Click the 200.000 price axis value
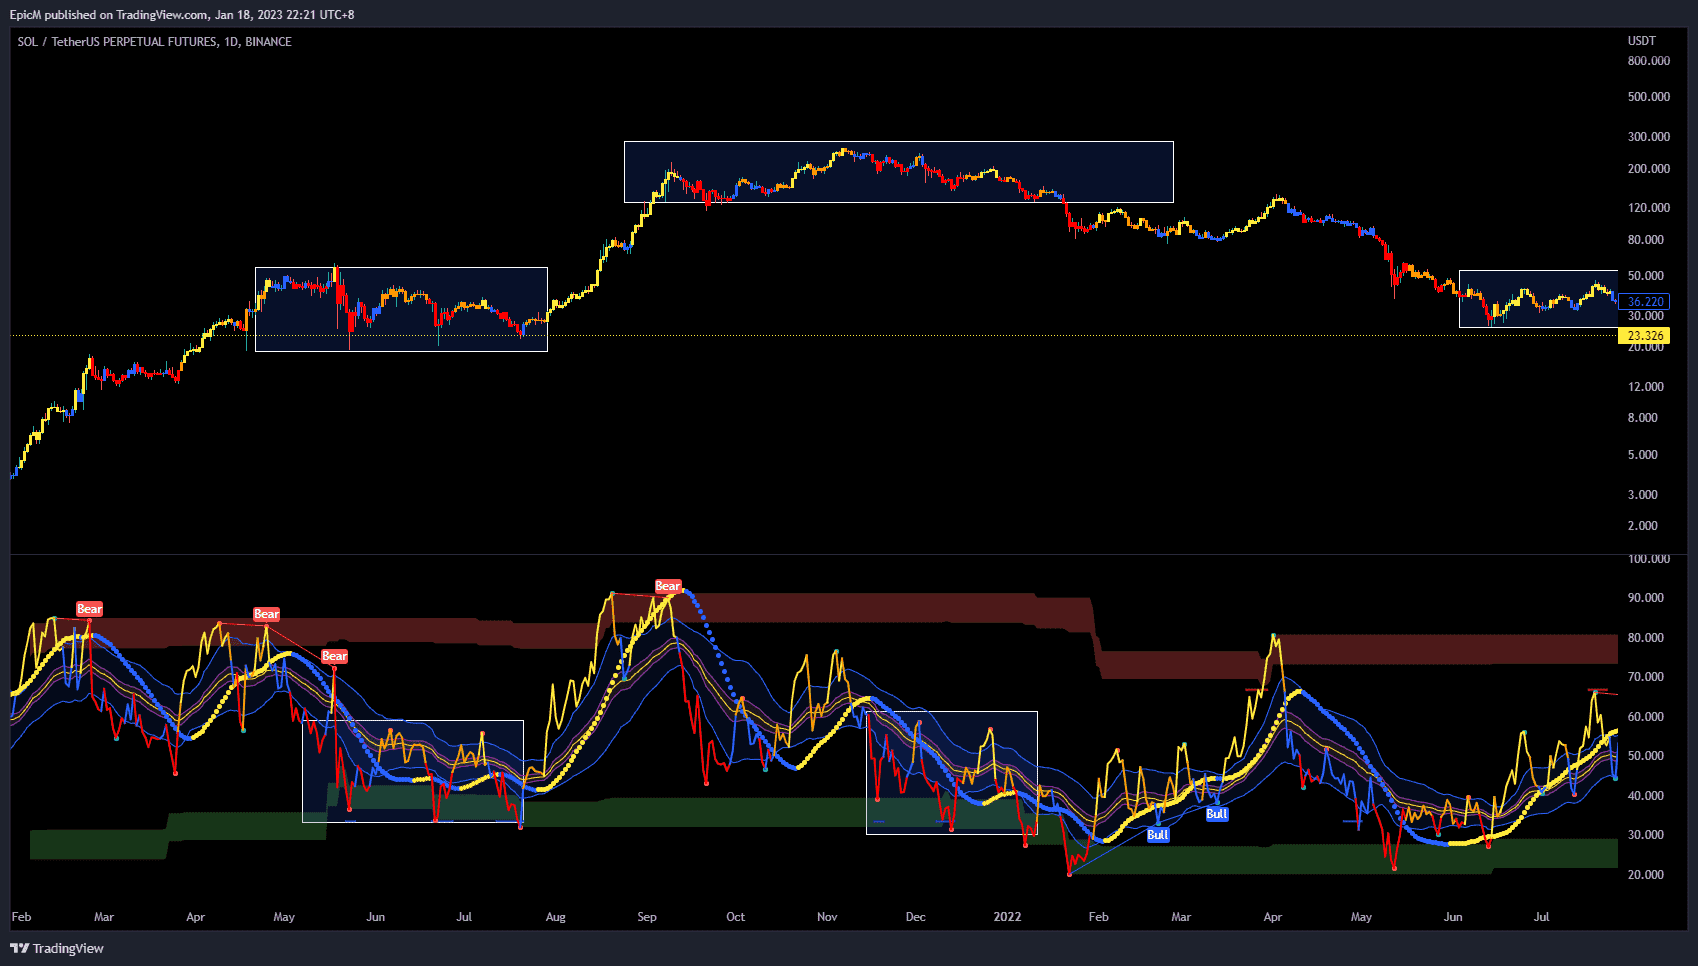1698x966 pixels. coord(1649,169)
